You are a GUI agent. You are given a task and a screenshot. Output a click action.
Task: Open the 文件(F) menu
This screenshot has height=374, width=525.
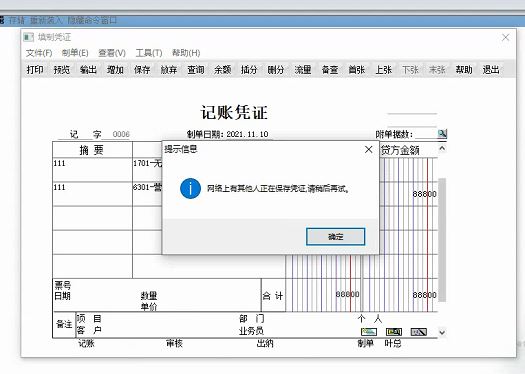coord(39,53)
